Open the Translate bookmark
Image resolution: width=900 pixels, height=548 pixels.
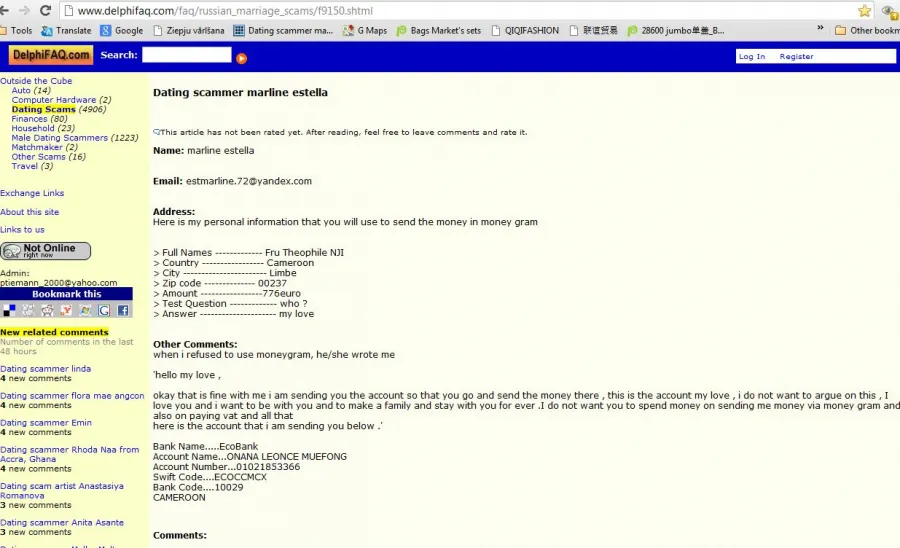pos(67,30)
